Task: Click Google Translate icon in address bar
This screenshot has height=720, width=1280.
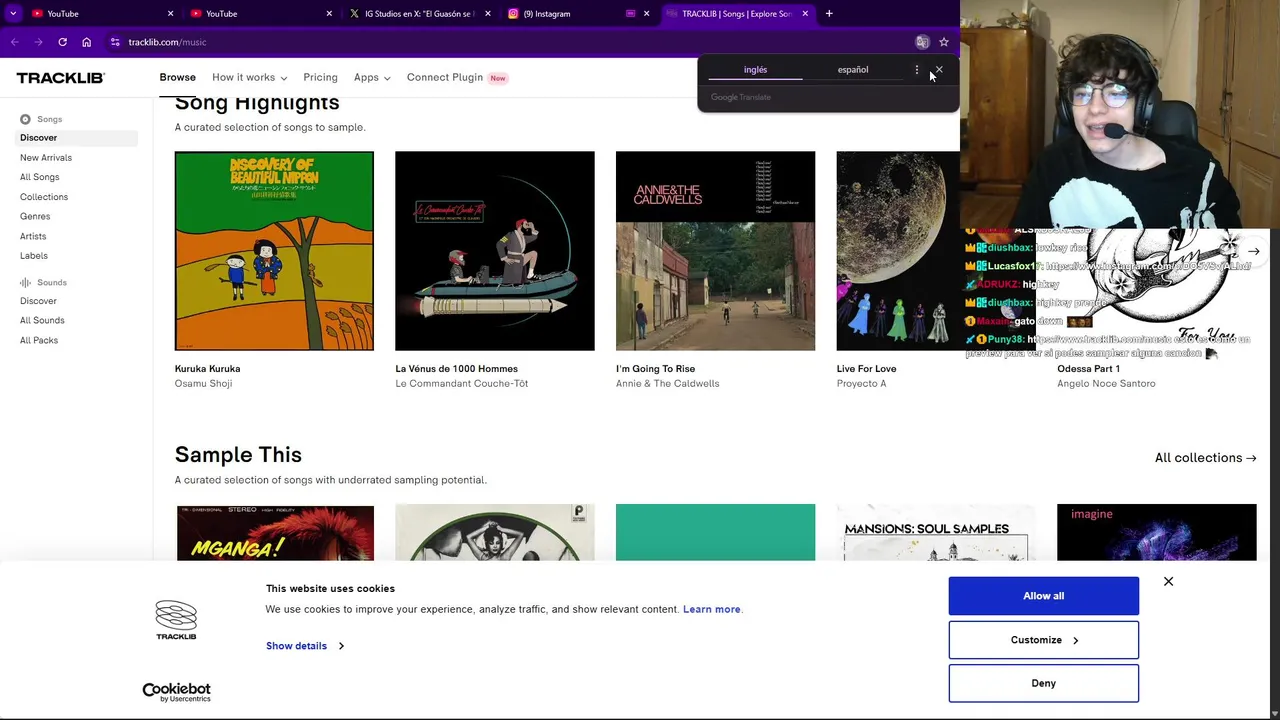Action: click(x=922, y=42)
